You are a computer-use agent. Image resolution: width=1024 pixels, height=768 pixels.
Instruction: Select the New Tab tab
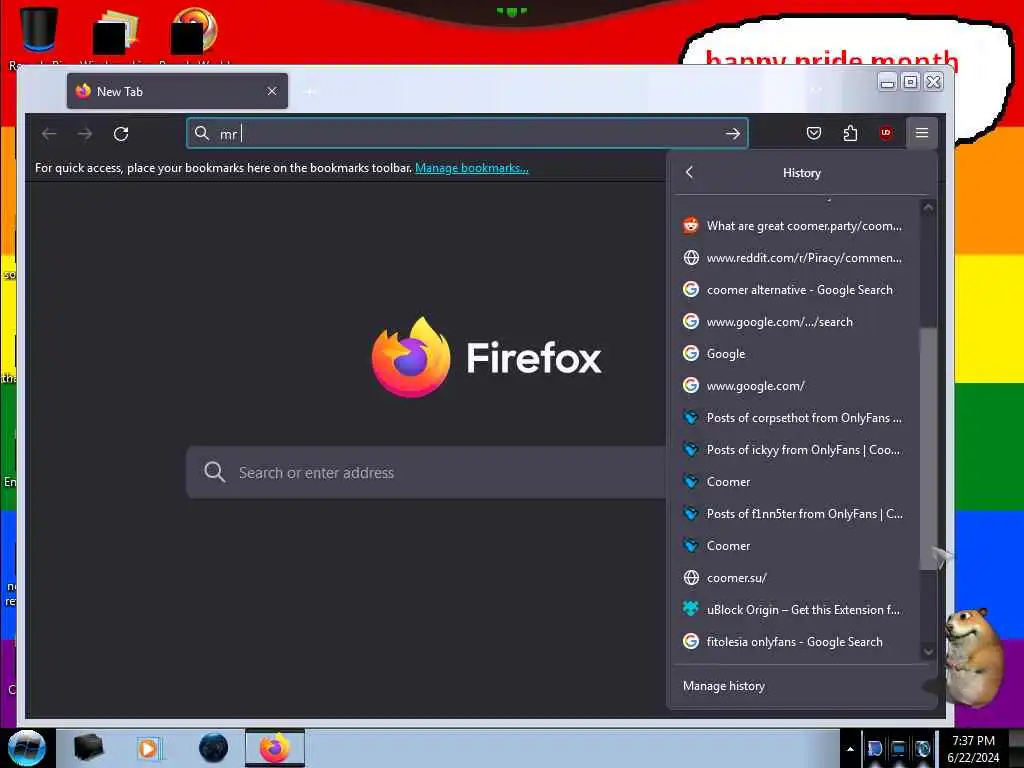[177, 91]
